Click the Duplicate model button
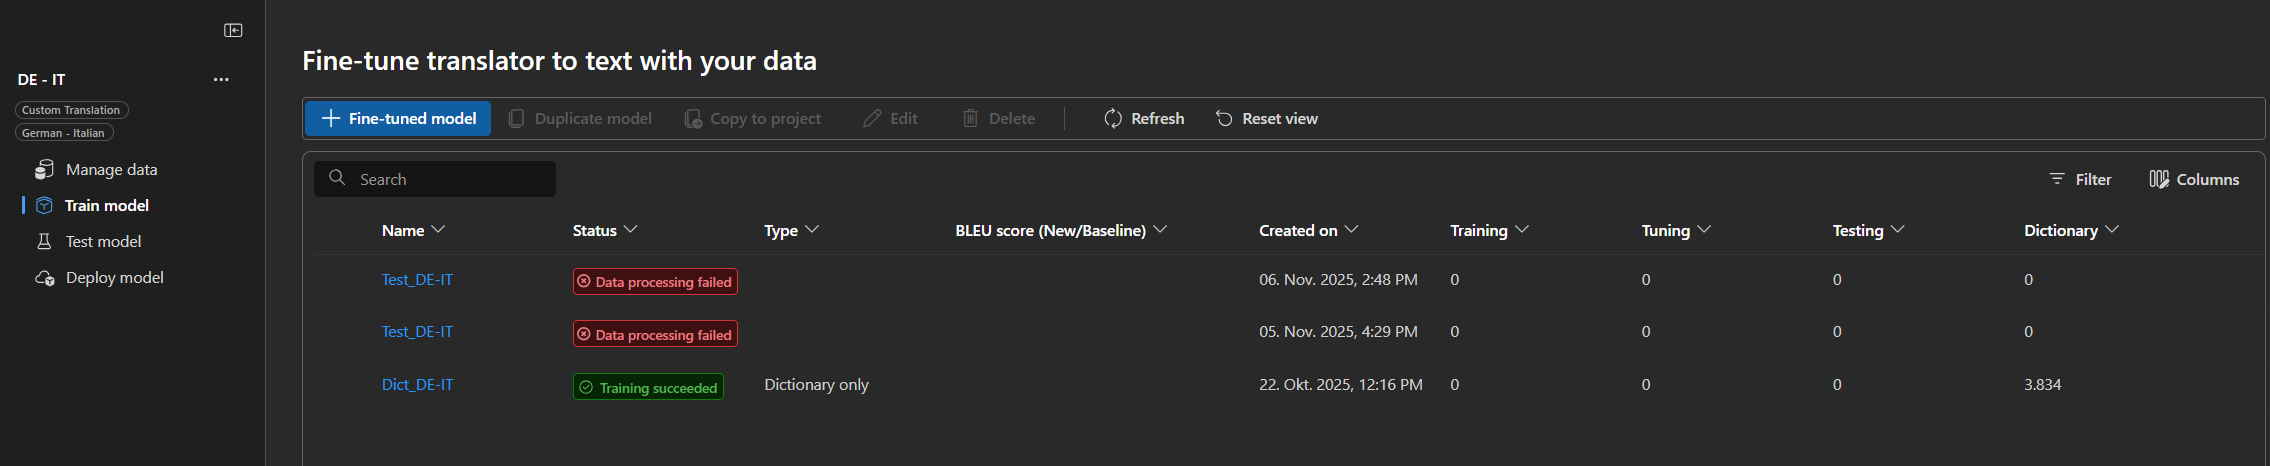This screenshot has height=466, width=2270. tap(580, 118)
